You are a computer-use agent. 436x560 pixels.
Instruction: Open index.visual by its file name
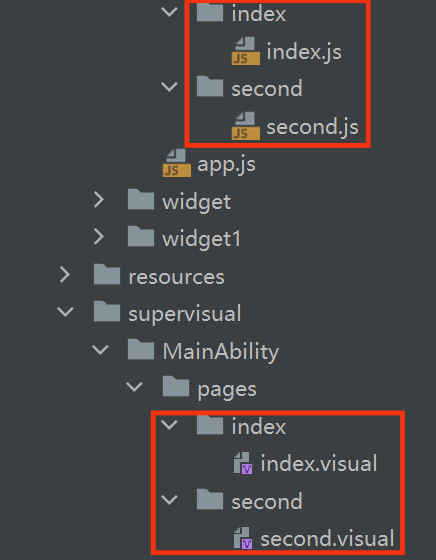click(319, 464)
